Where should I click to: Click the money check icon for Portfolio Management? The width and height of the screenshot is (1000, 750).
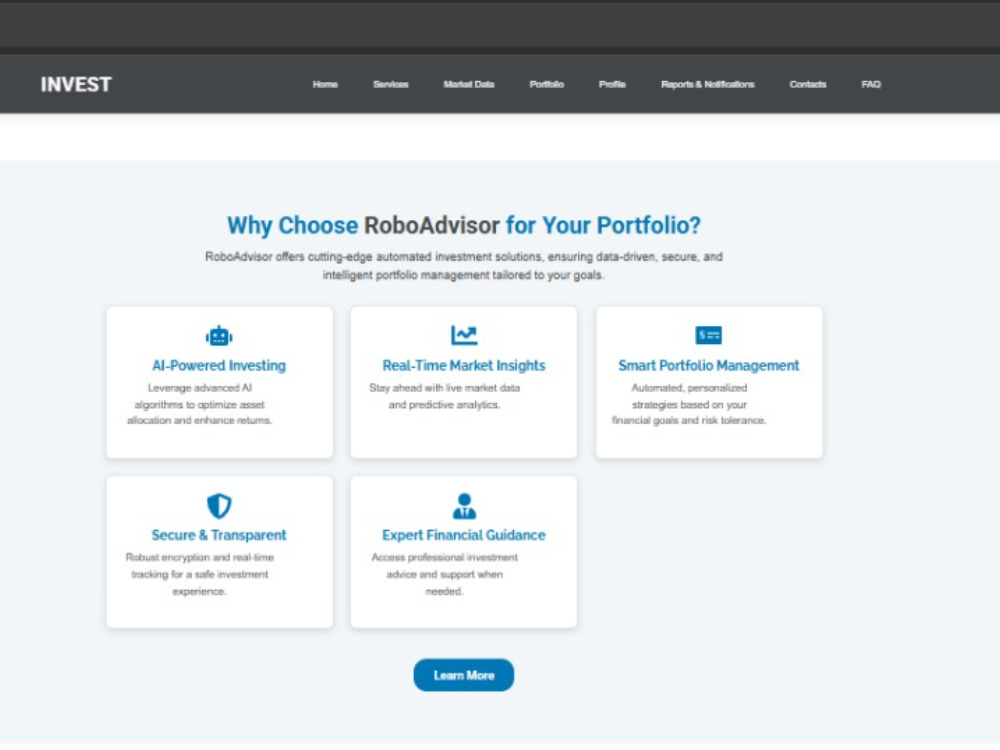pos(709,335)
